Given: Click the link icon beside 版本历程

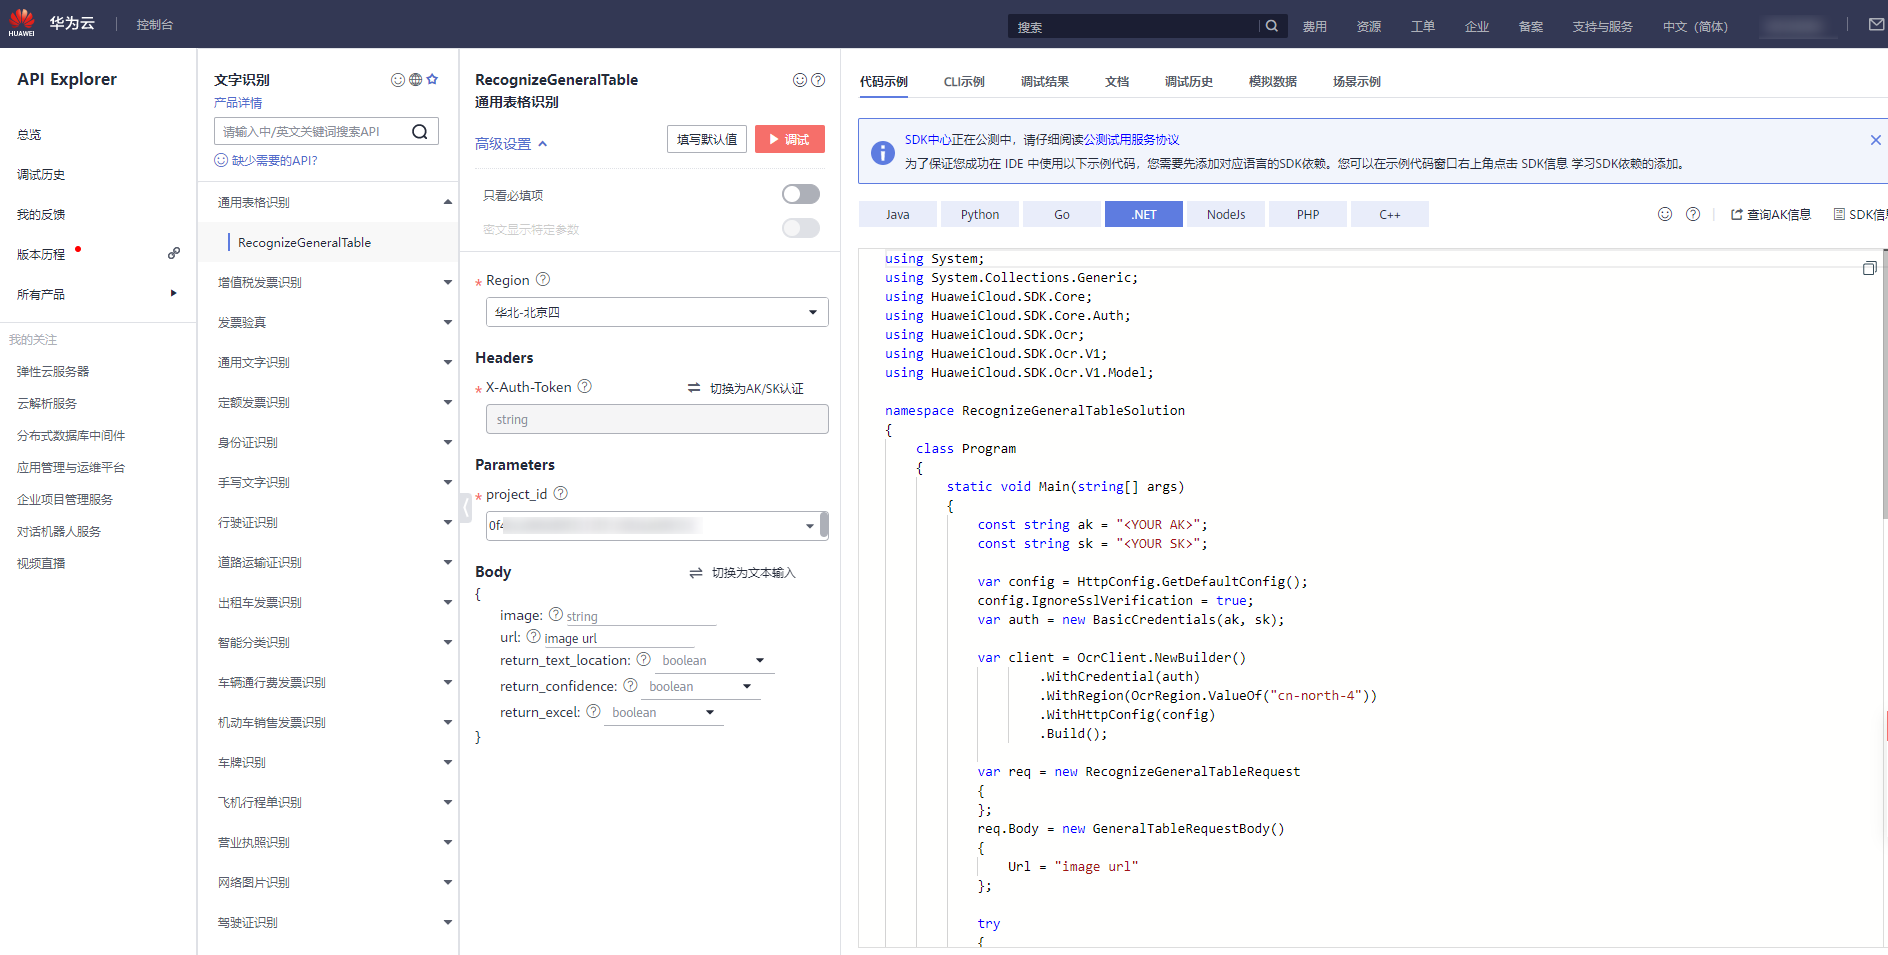Looking at the screenshot, I should coord(174,253).
